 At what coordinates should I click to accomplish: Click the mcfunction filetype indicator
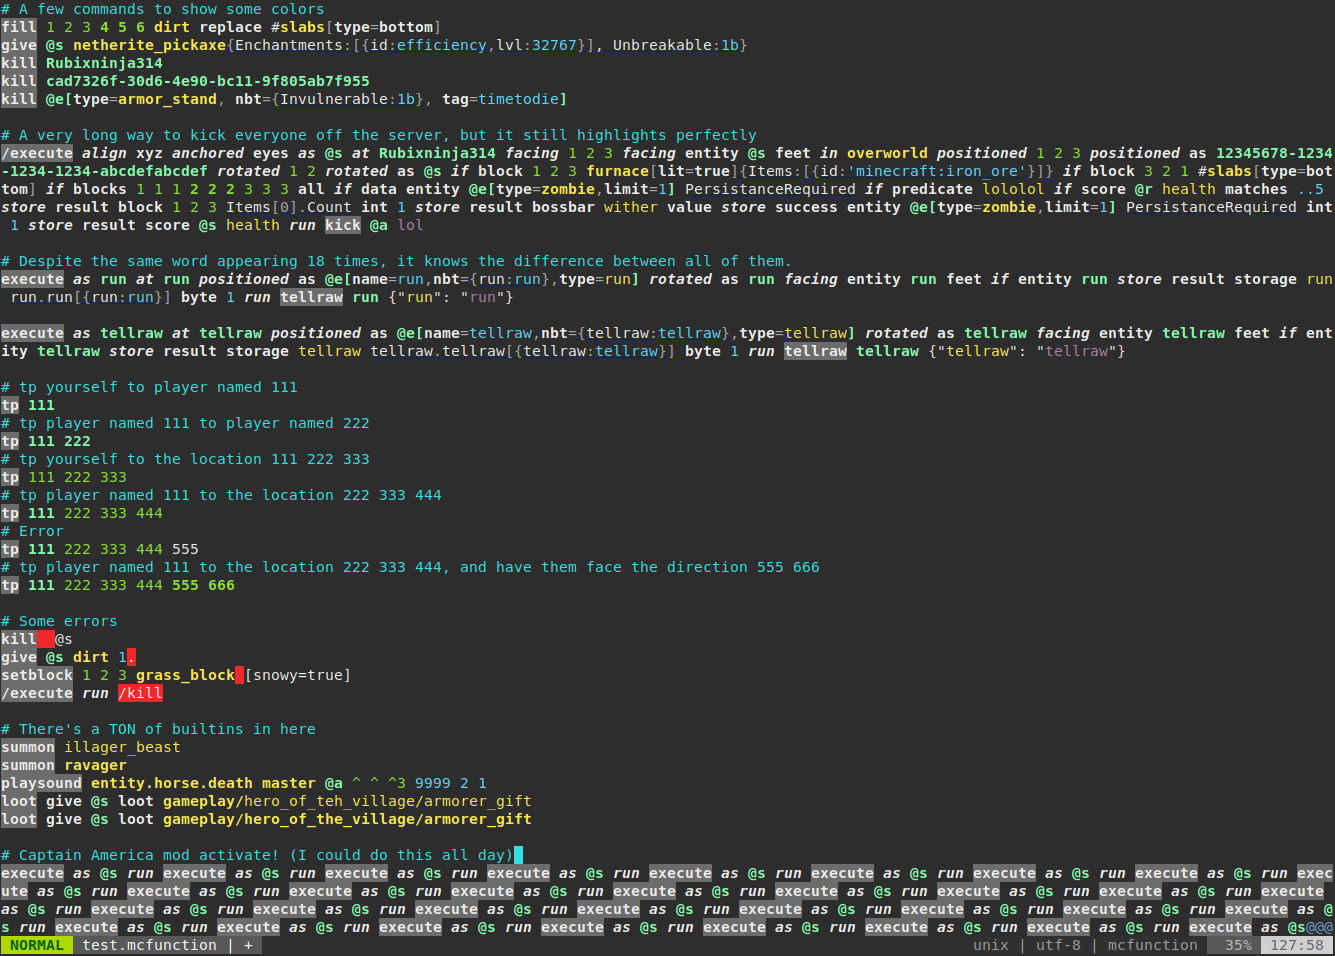coord(1152,945)
